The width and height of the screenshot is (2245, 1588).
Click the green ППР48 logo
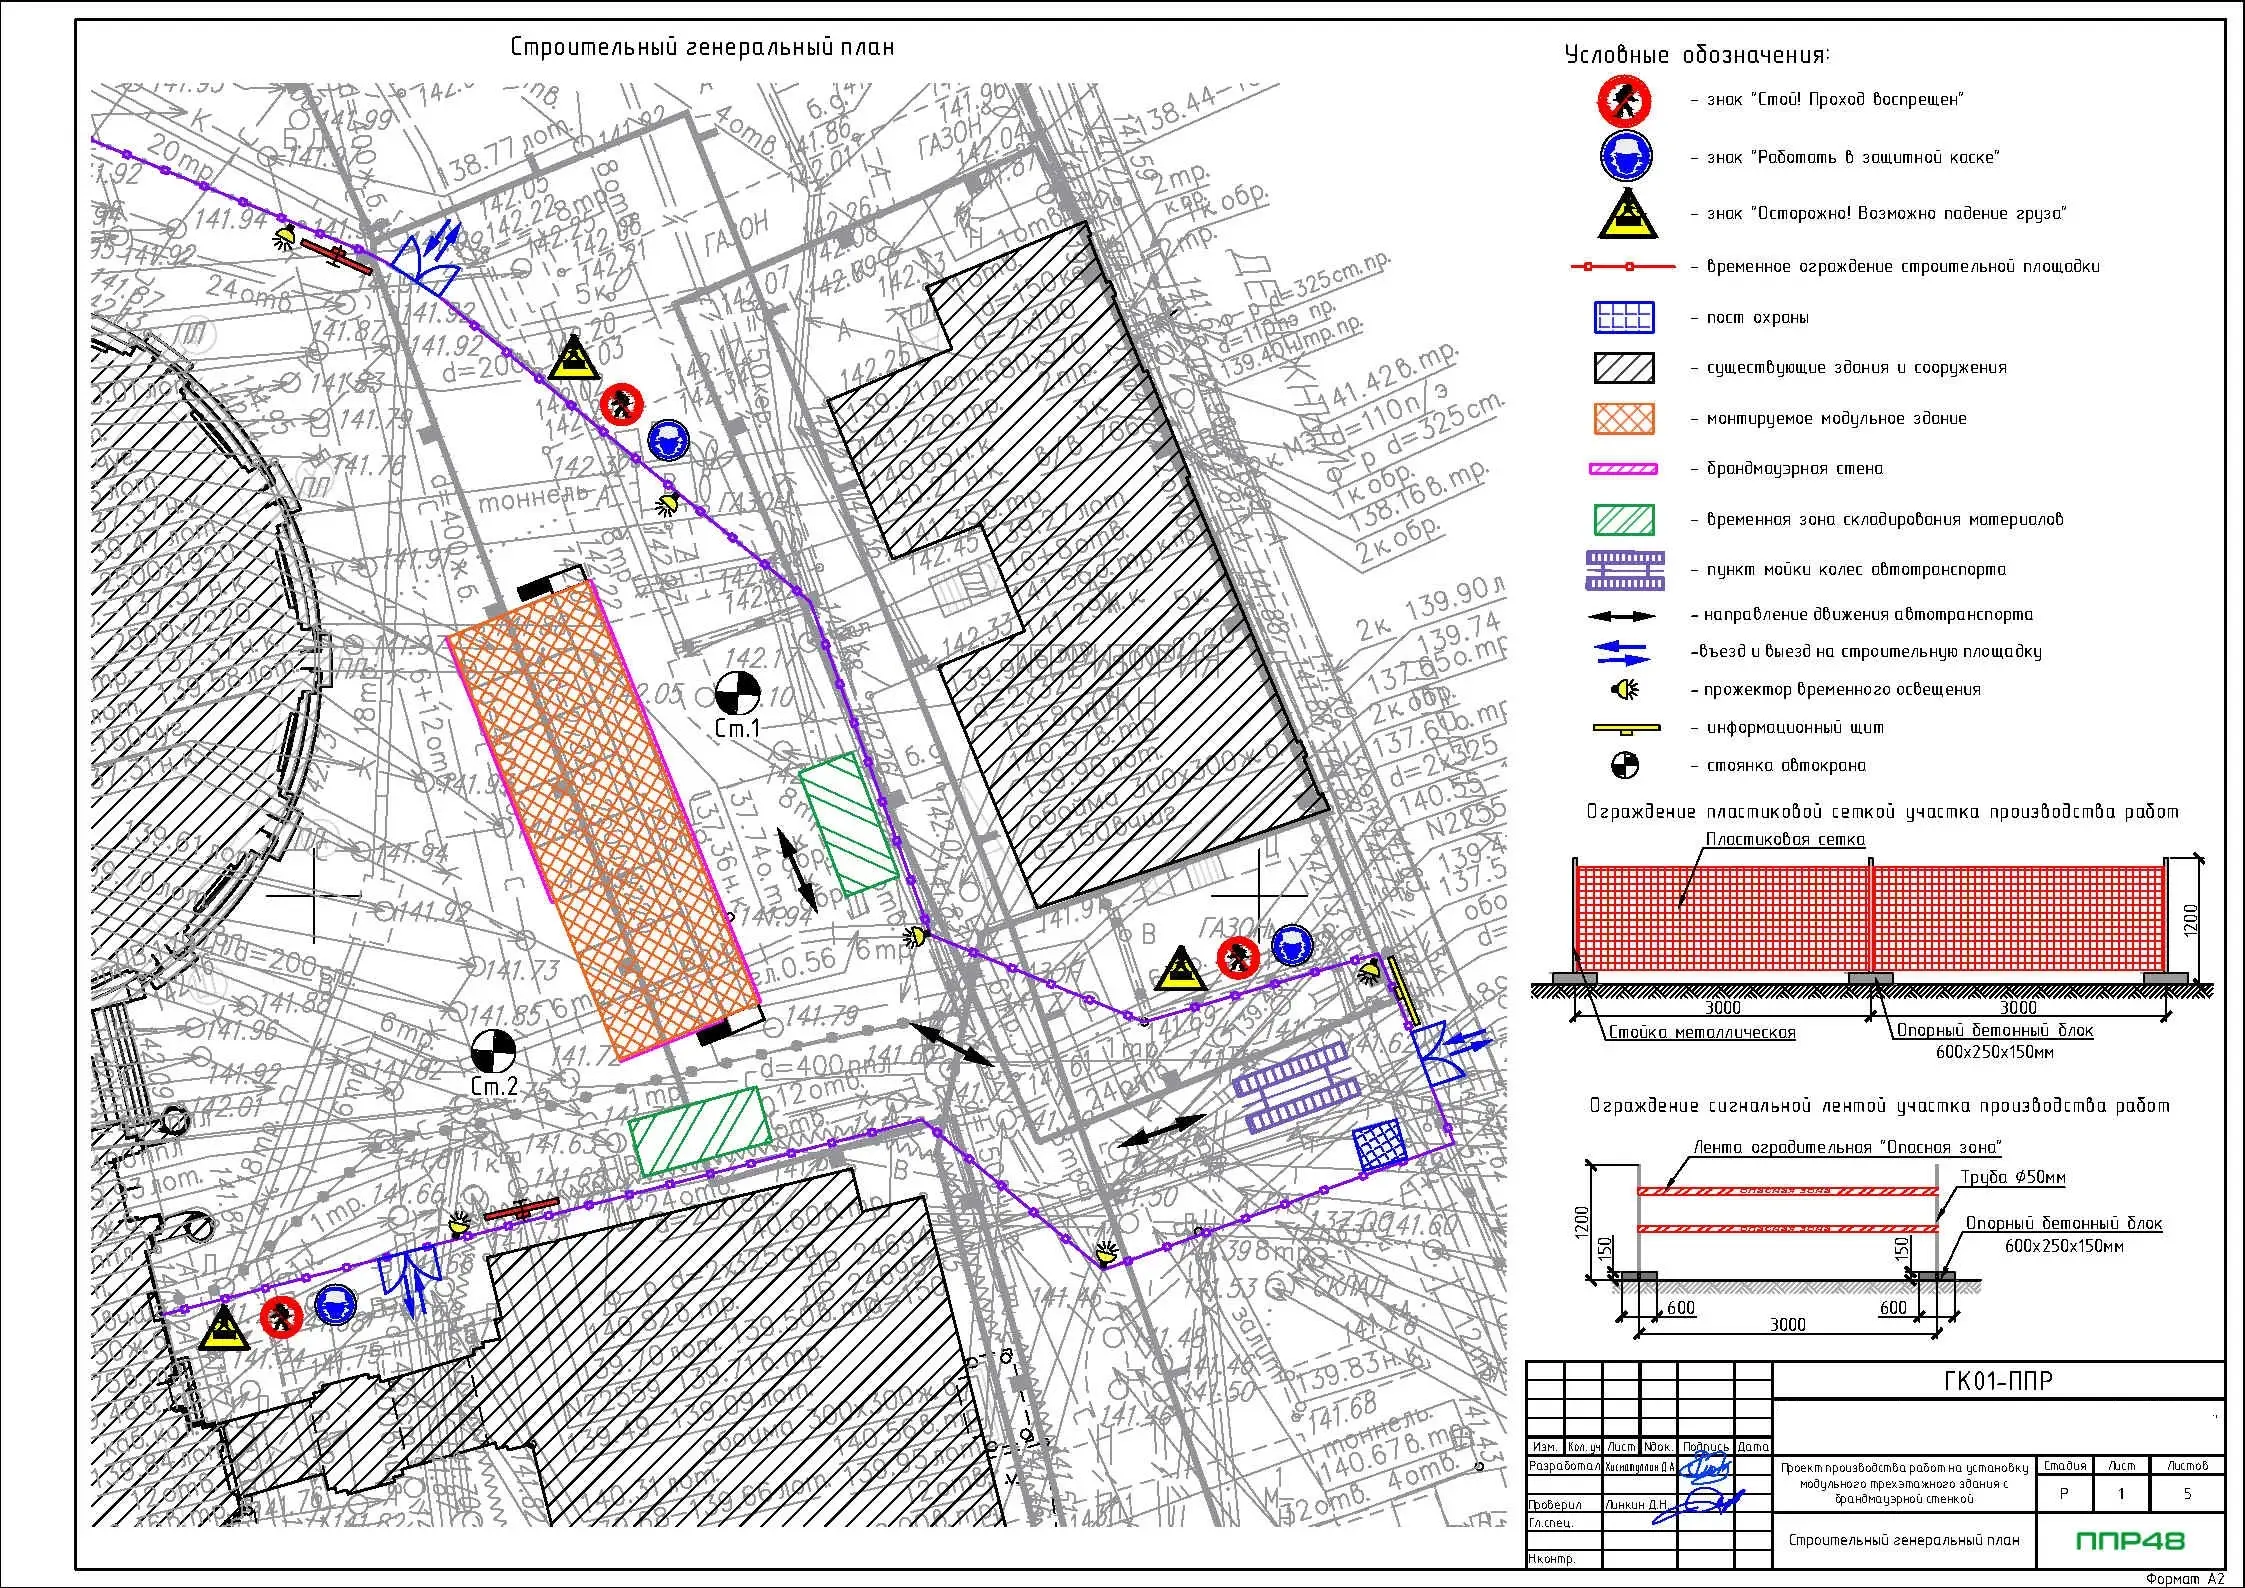click(x=2130, y=1541)
